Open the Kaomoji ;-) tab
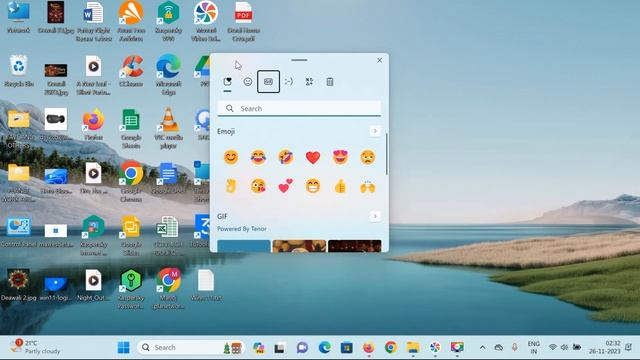The height and width of the screenshot is (360, 640). [289, 82]
